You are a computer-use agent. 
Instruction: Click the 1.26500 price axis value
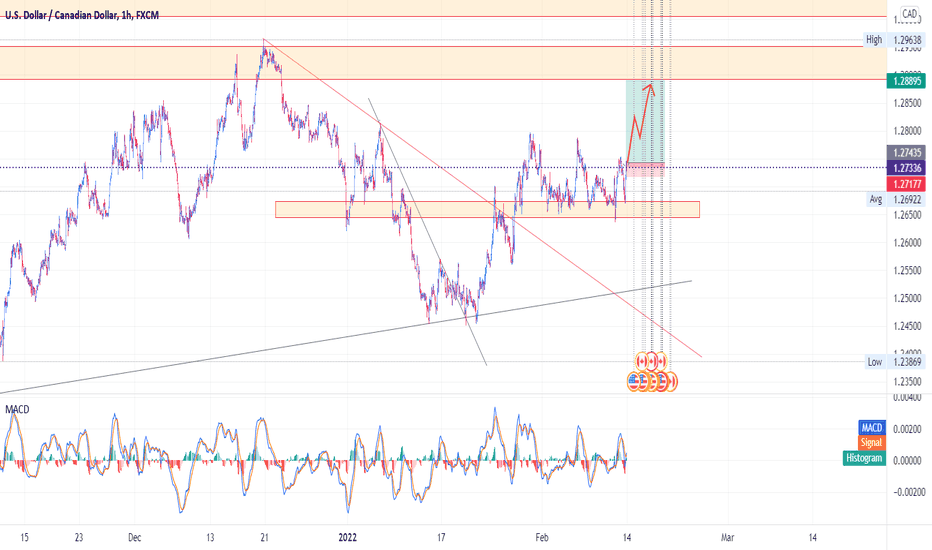pos(907,215)
